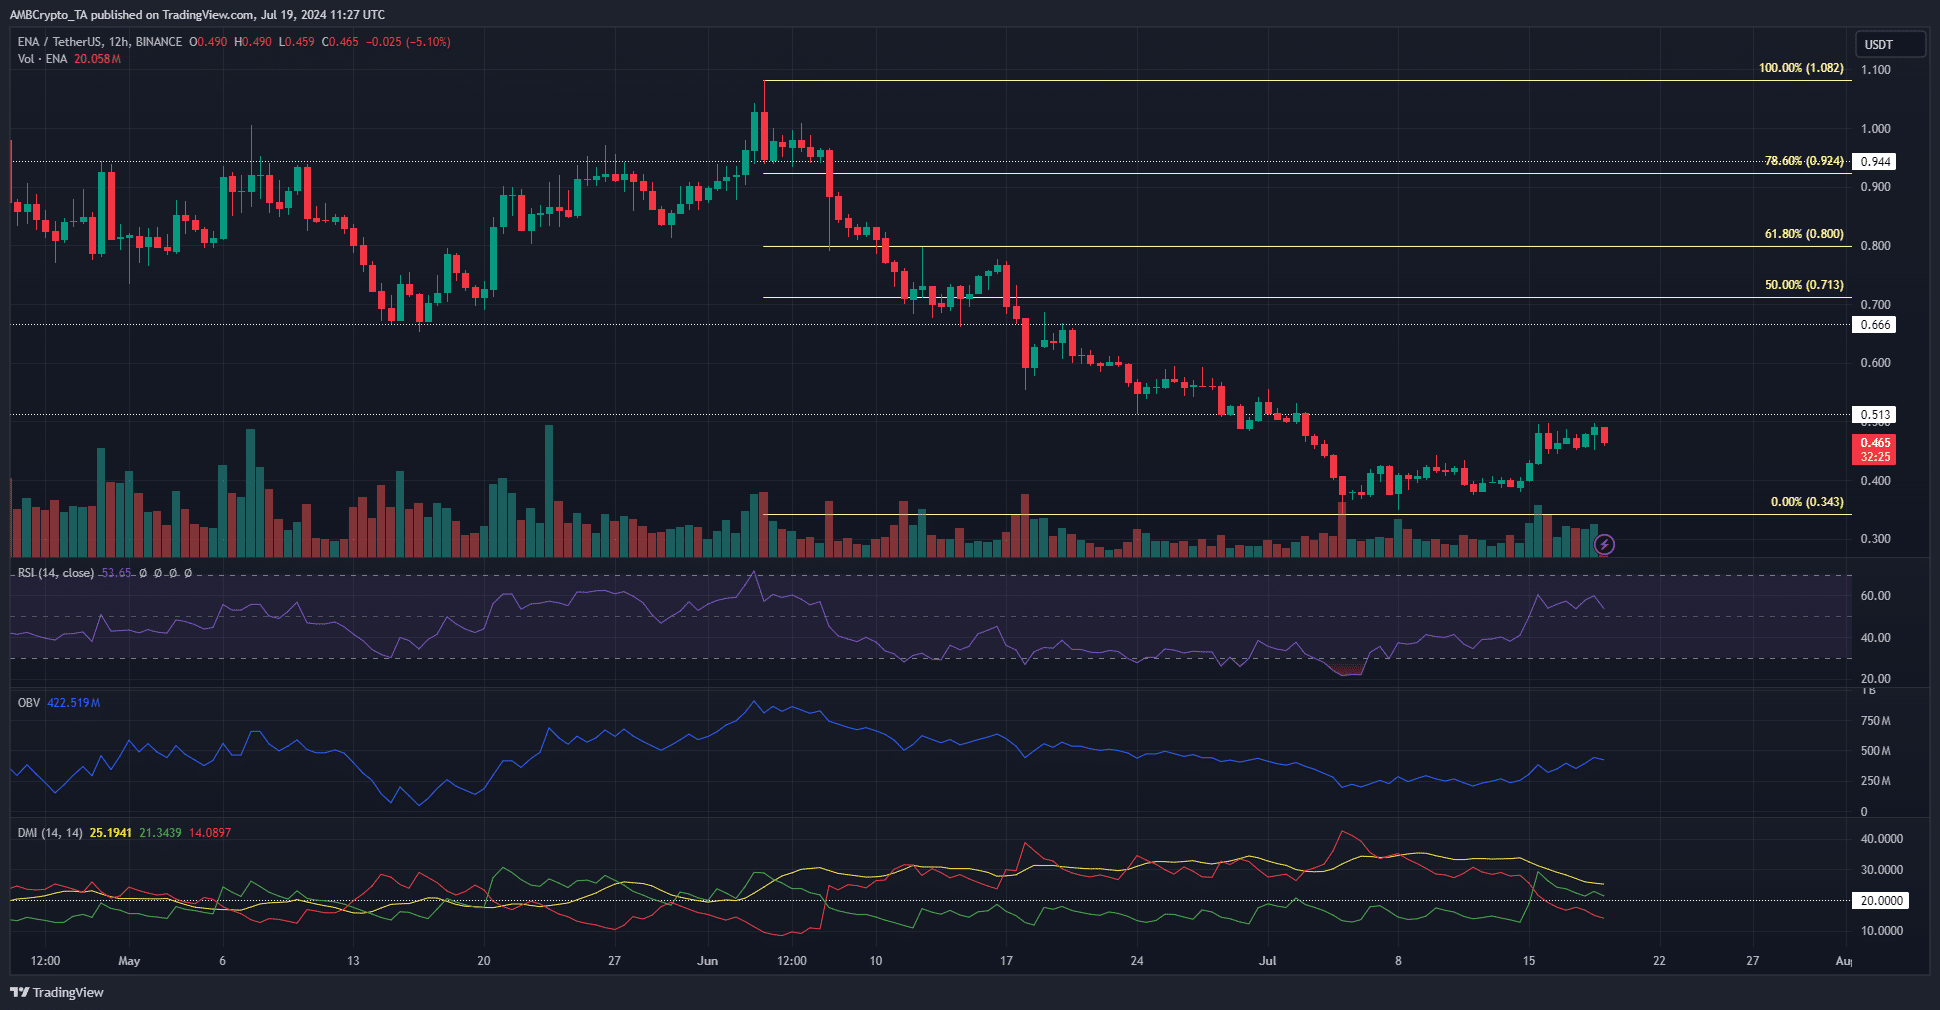Viewport: 1940px width, 1010px height.
Task: Click the AMBCrypto_TA published header text
Action: pyautogui.click(x=198, y=15)
